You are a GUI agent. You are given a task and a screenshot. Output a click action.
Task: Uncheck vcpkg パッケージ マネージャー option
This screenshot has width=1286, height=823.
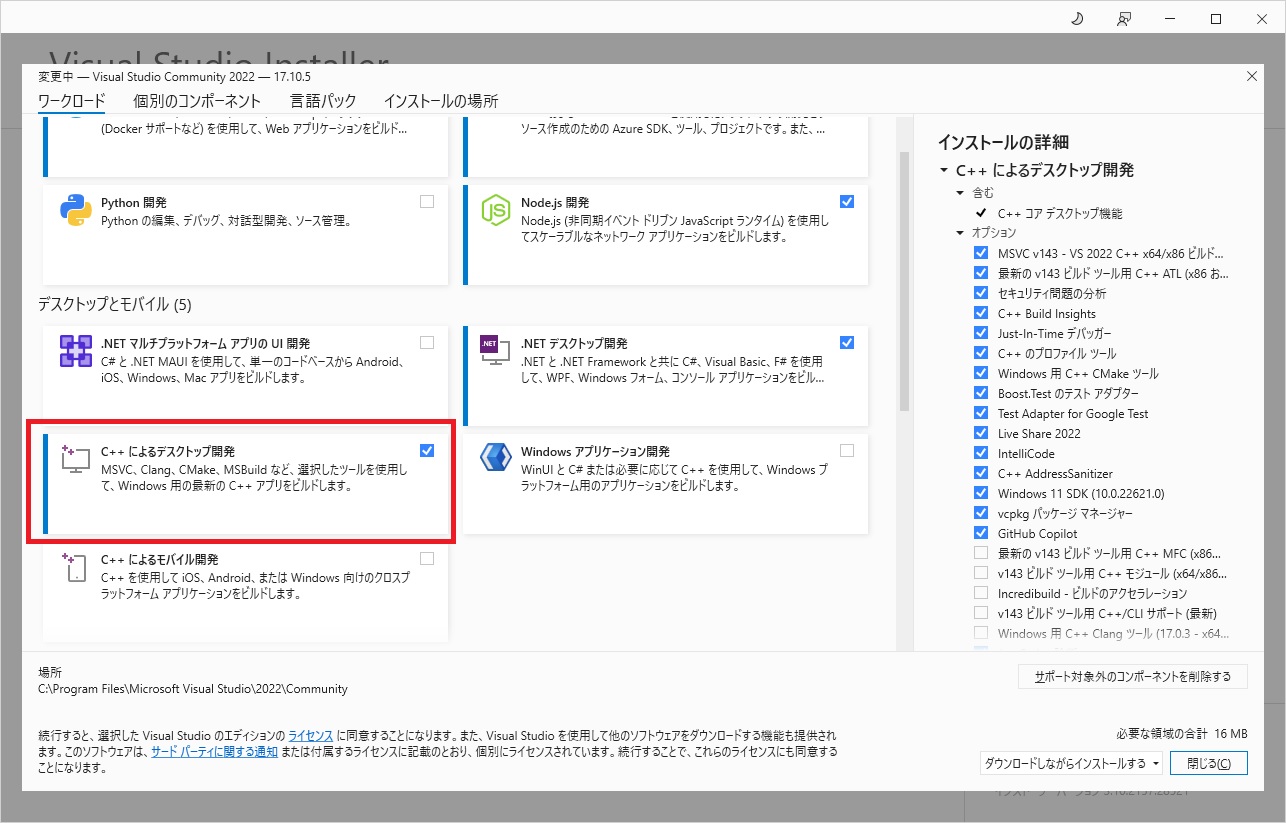(980, 513)
